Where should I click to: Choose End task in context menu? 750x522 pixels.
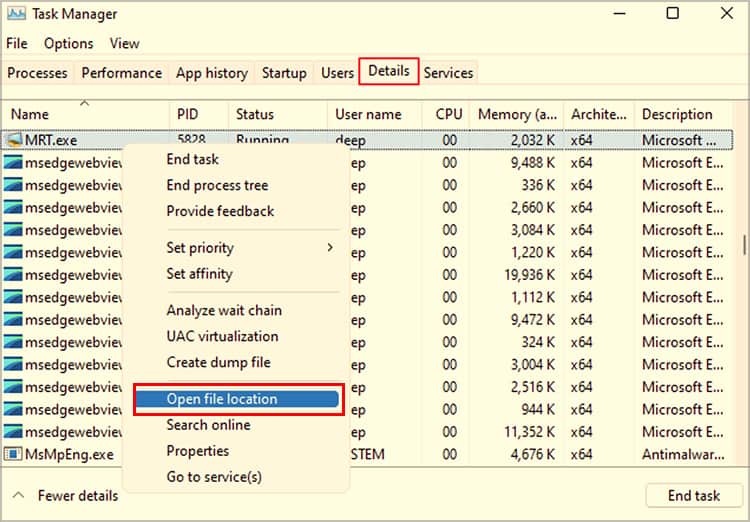pos(193,159)
